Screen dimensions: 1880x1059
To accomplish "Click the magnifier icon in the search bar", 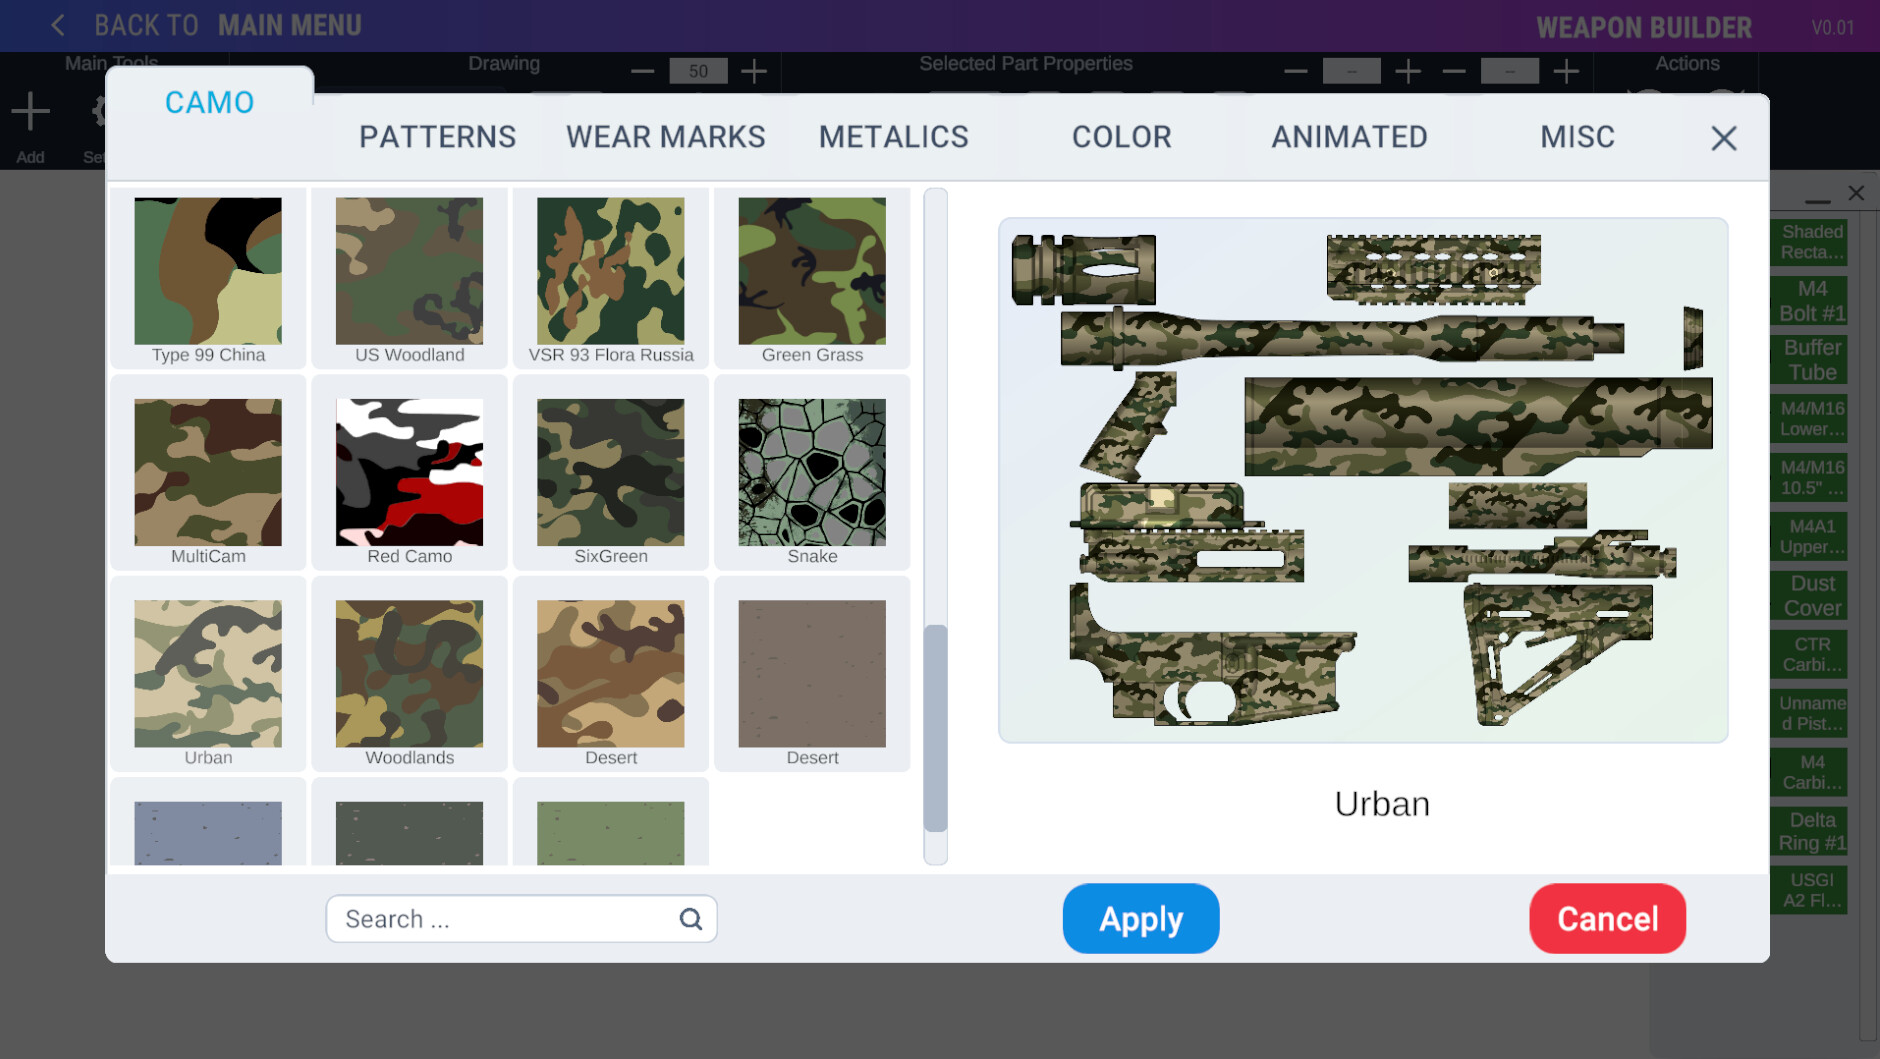I will coord(690,918).
